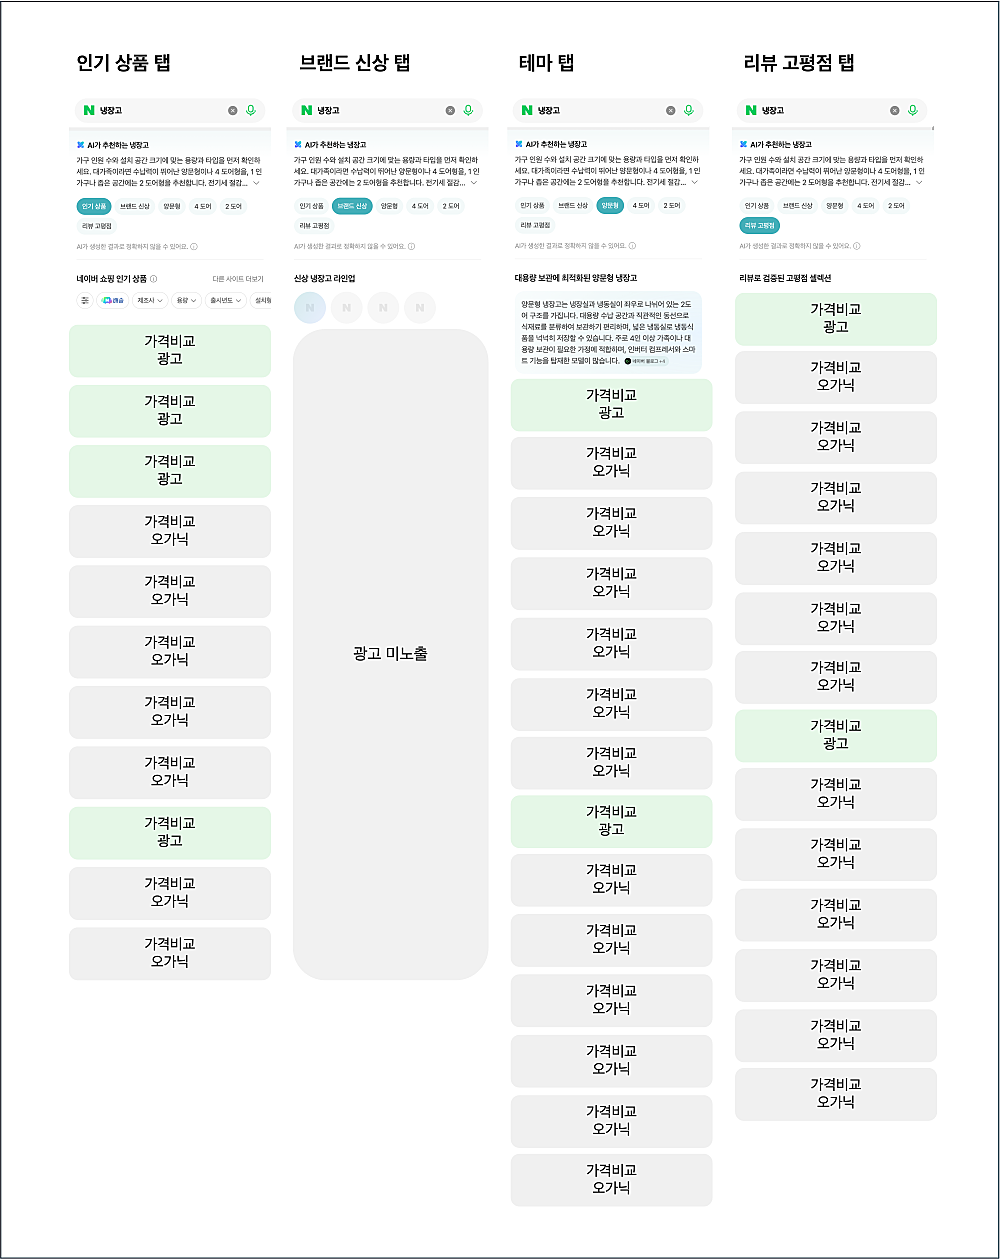Clear search text in 브랜드 신상 탭 panel
The height and width of the screenshot is (1259, 1000).
click(x=450, y=110)
